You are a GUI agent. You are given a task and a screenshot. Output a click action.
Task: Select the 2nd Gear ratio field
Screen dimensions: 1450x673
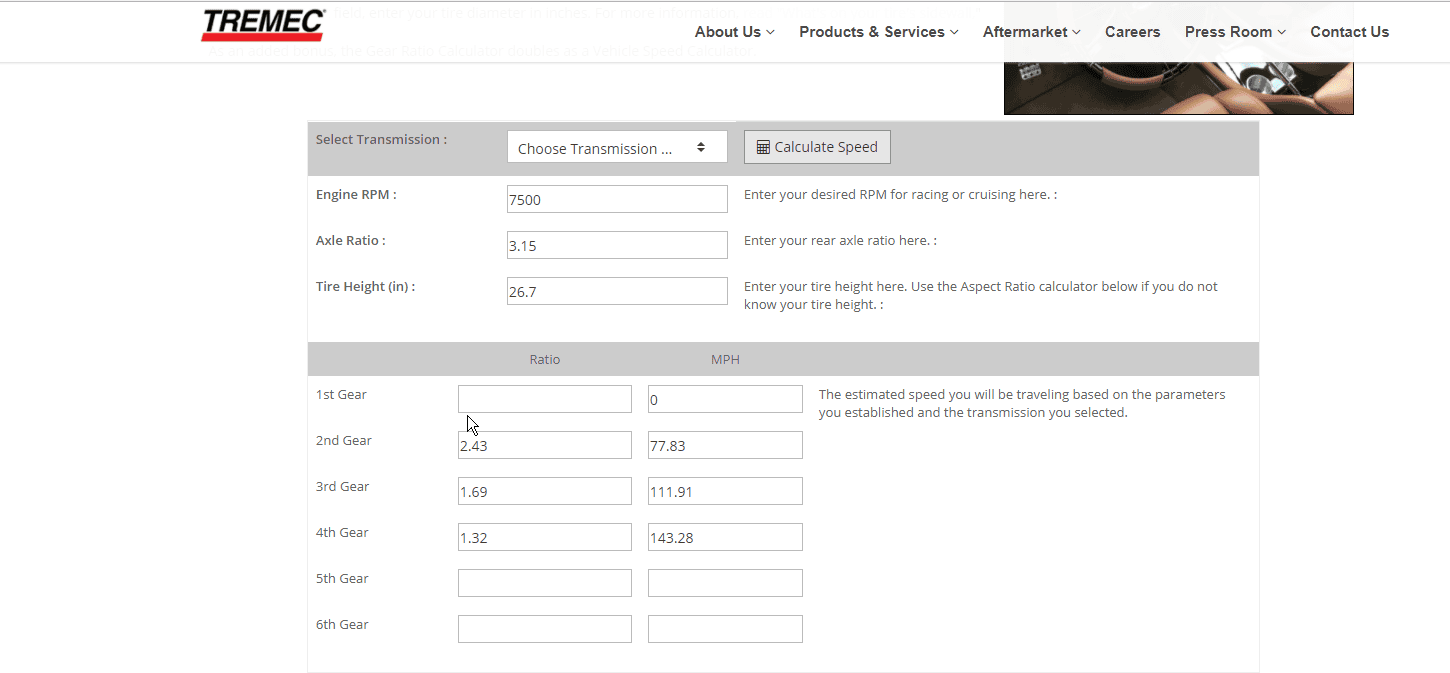click(545, 445)
